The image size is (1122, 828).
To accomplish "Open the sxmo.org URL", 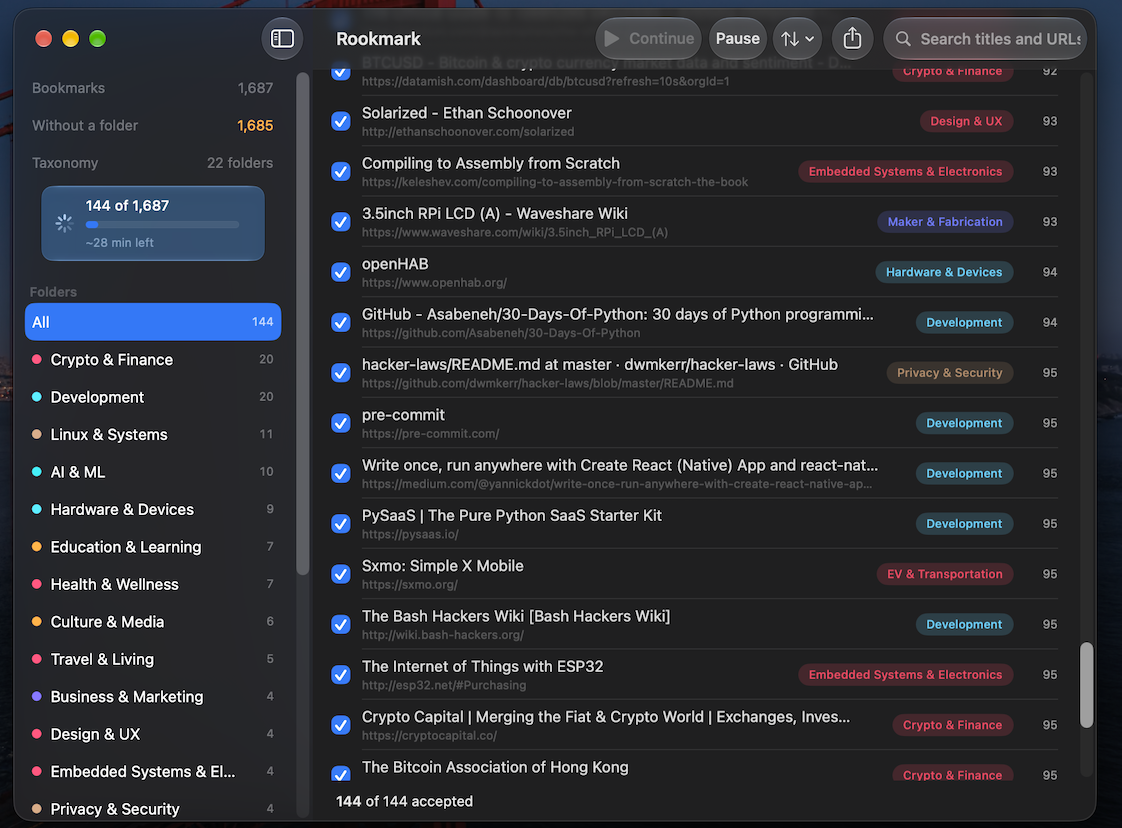I will (409, 585).
